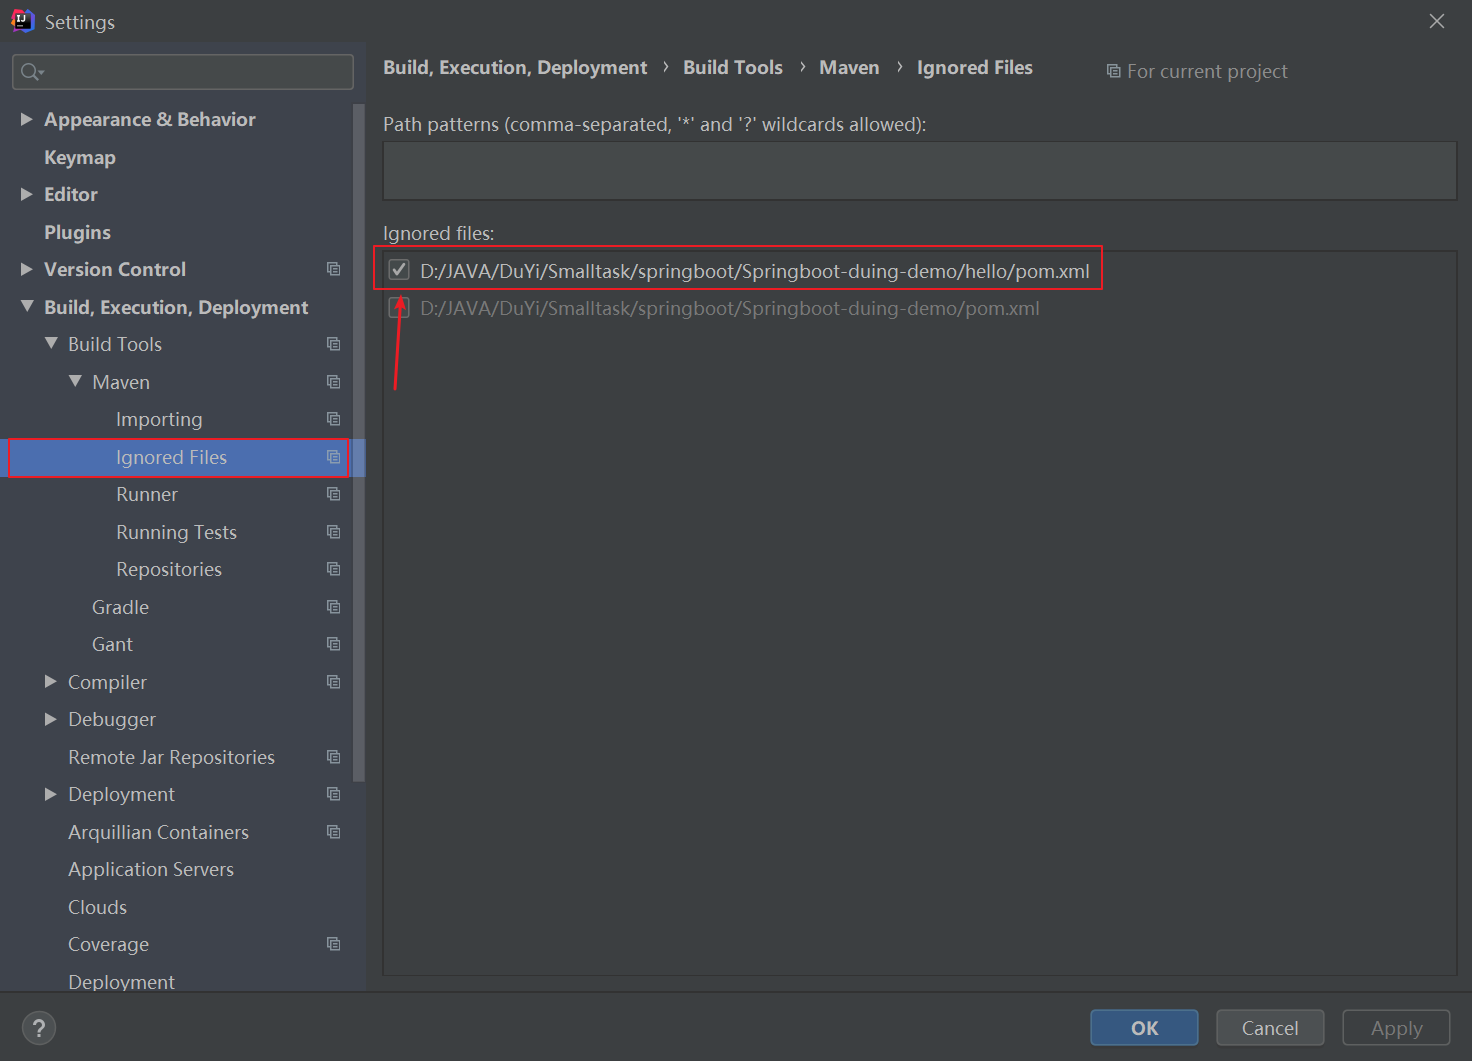Select the Springboot-duing-demo/pom.xml path text
The image size is (1472, 1061).
point(730,308)
